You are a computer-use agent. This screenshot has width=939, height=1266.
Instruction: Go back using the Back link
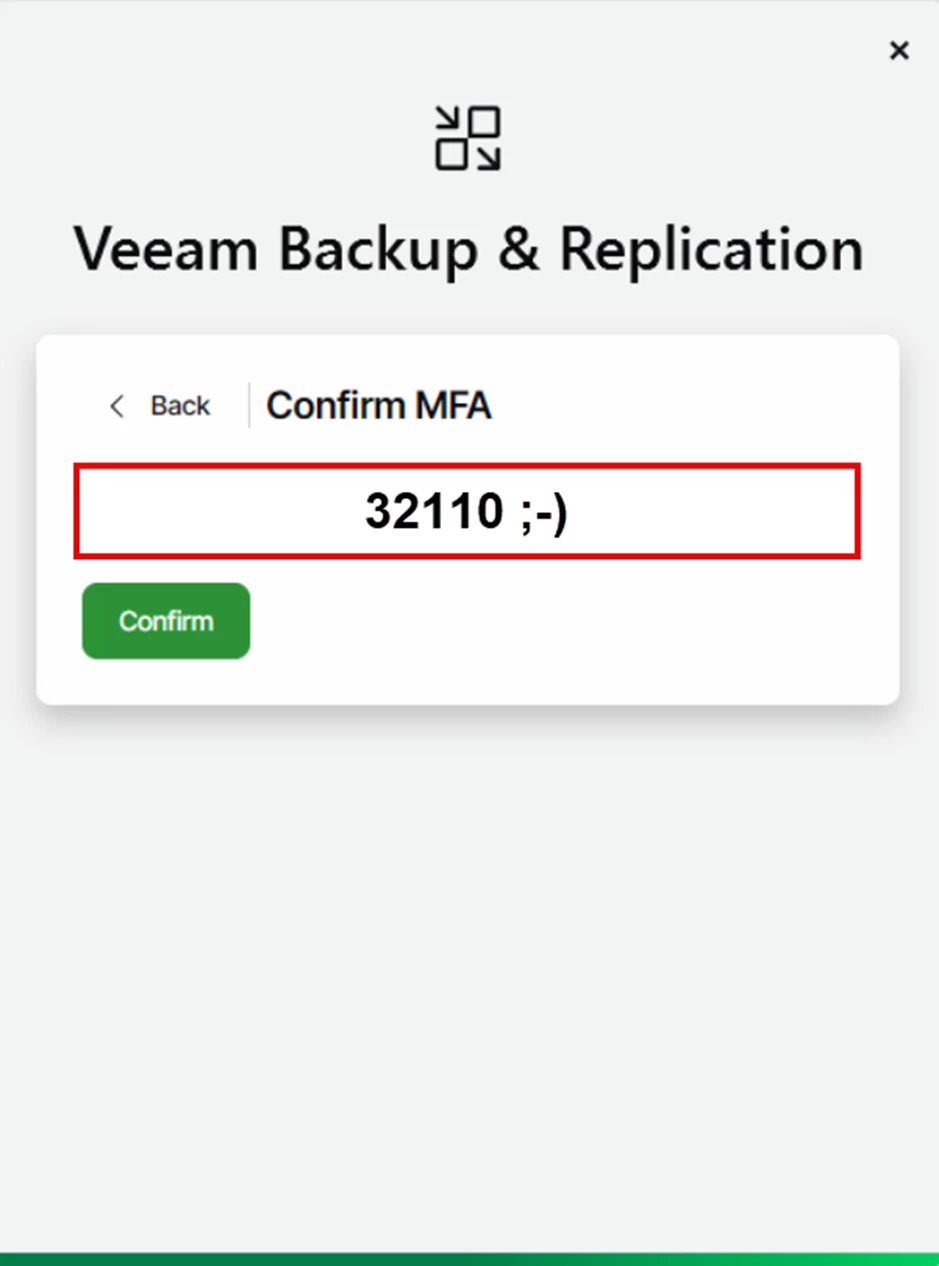click(180, 406)
